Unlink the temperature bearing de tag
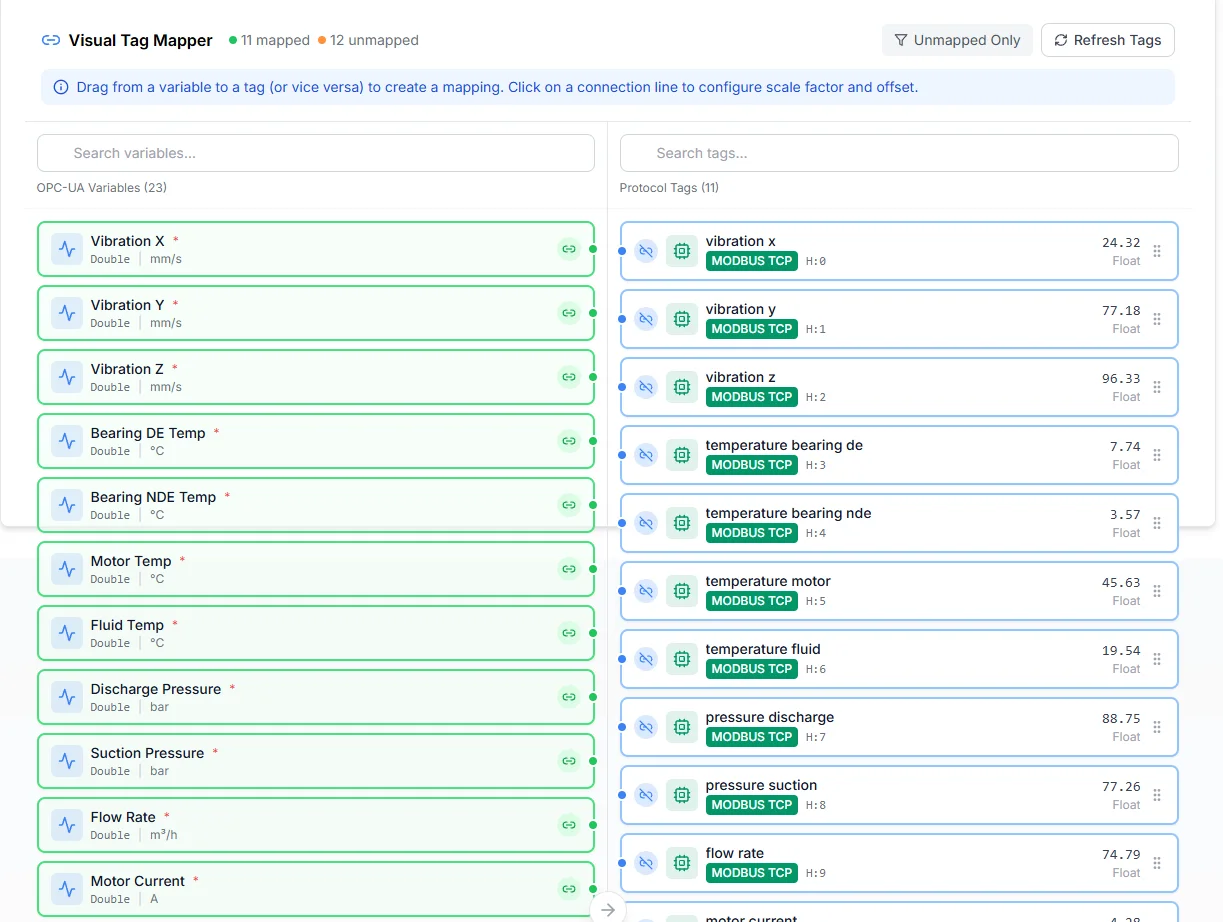Screen dimensions: 1223x922 (646, 455)
